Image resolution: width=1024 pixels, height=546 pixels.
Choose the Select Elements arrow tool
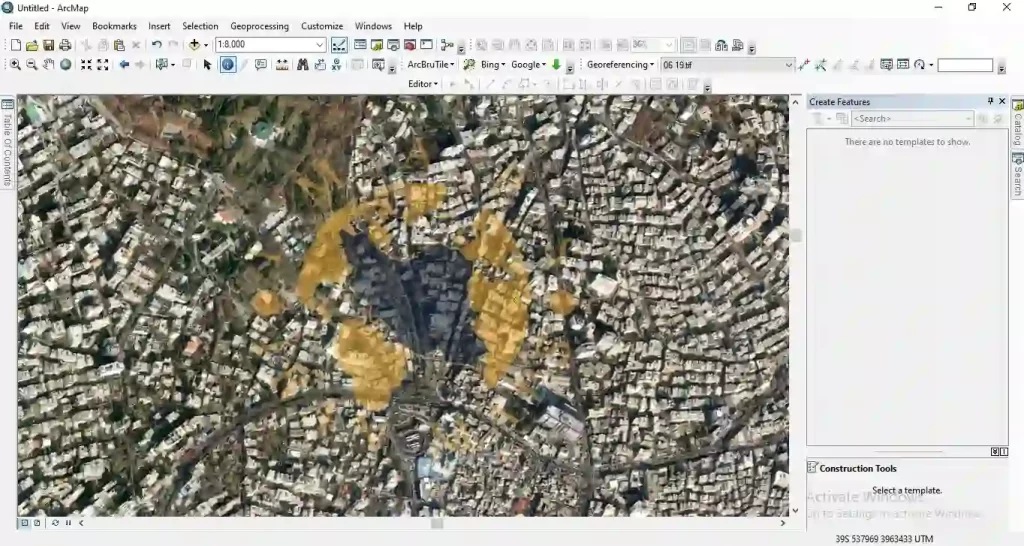click(207, 65)
